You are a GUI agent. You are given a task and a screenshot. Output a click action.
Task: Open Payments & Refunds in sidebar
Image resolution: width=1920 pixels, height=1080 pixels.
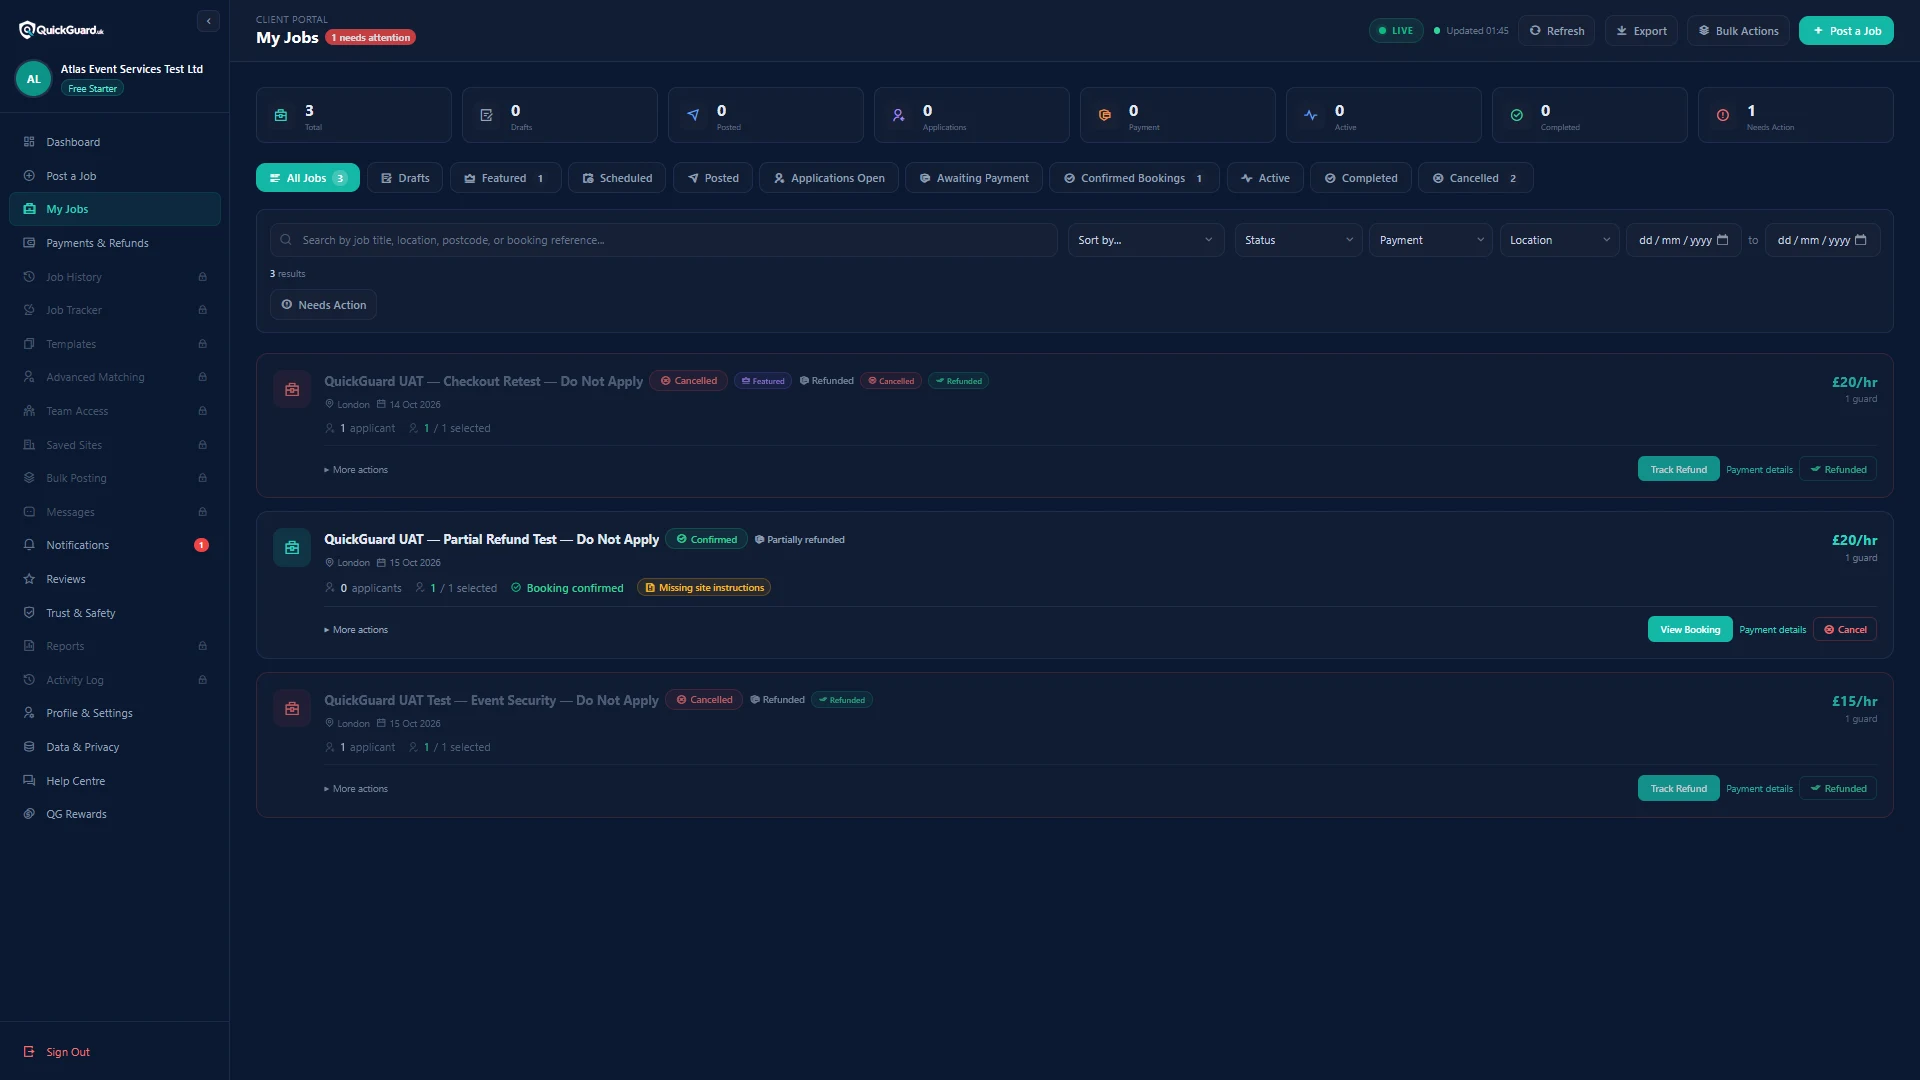pos(115,243)
